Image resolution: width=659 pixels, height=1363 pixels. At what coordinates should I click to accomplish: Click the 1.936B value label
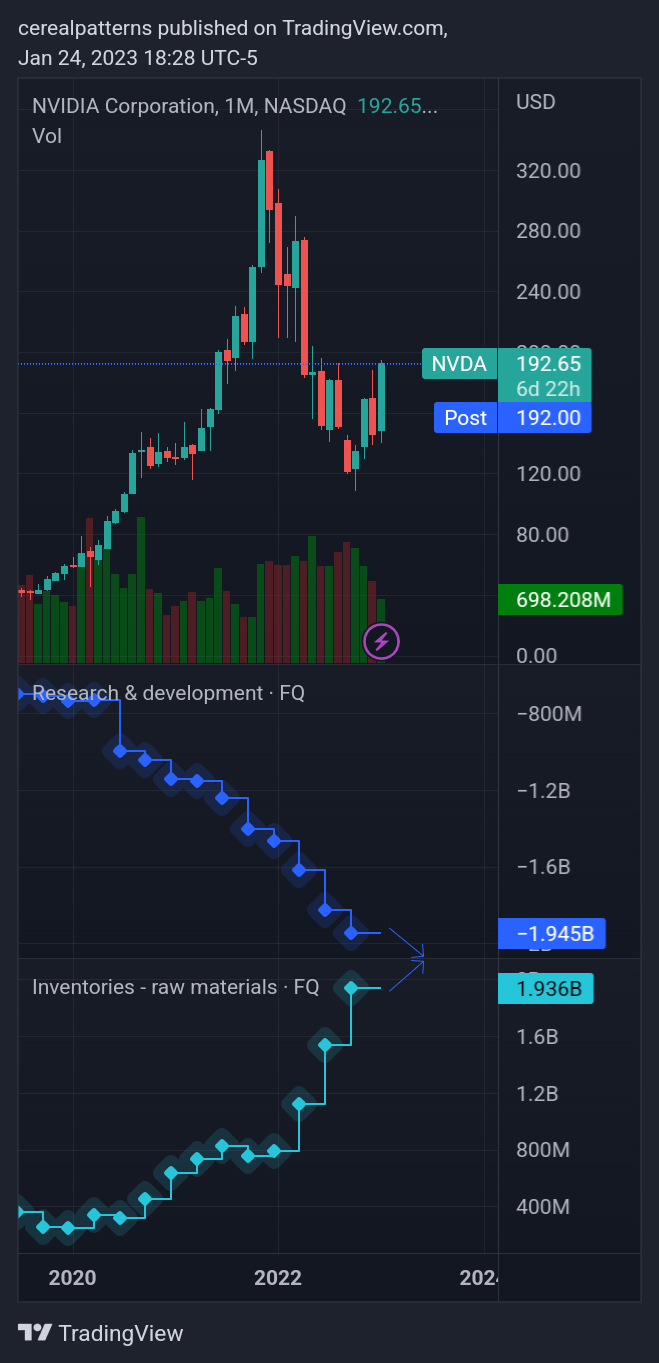(x=546, y=989)
